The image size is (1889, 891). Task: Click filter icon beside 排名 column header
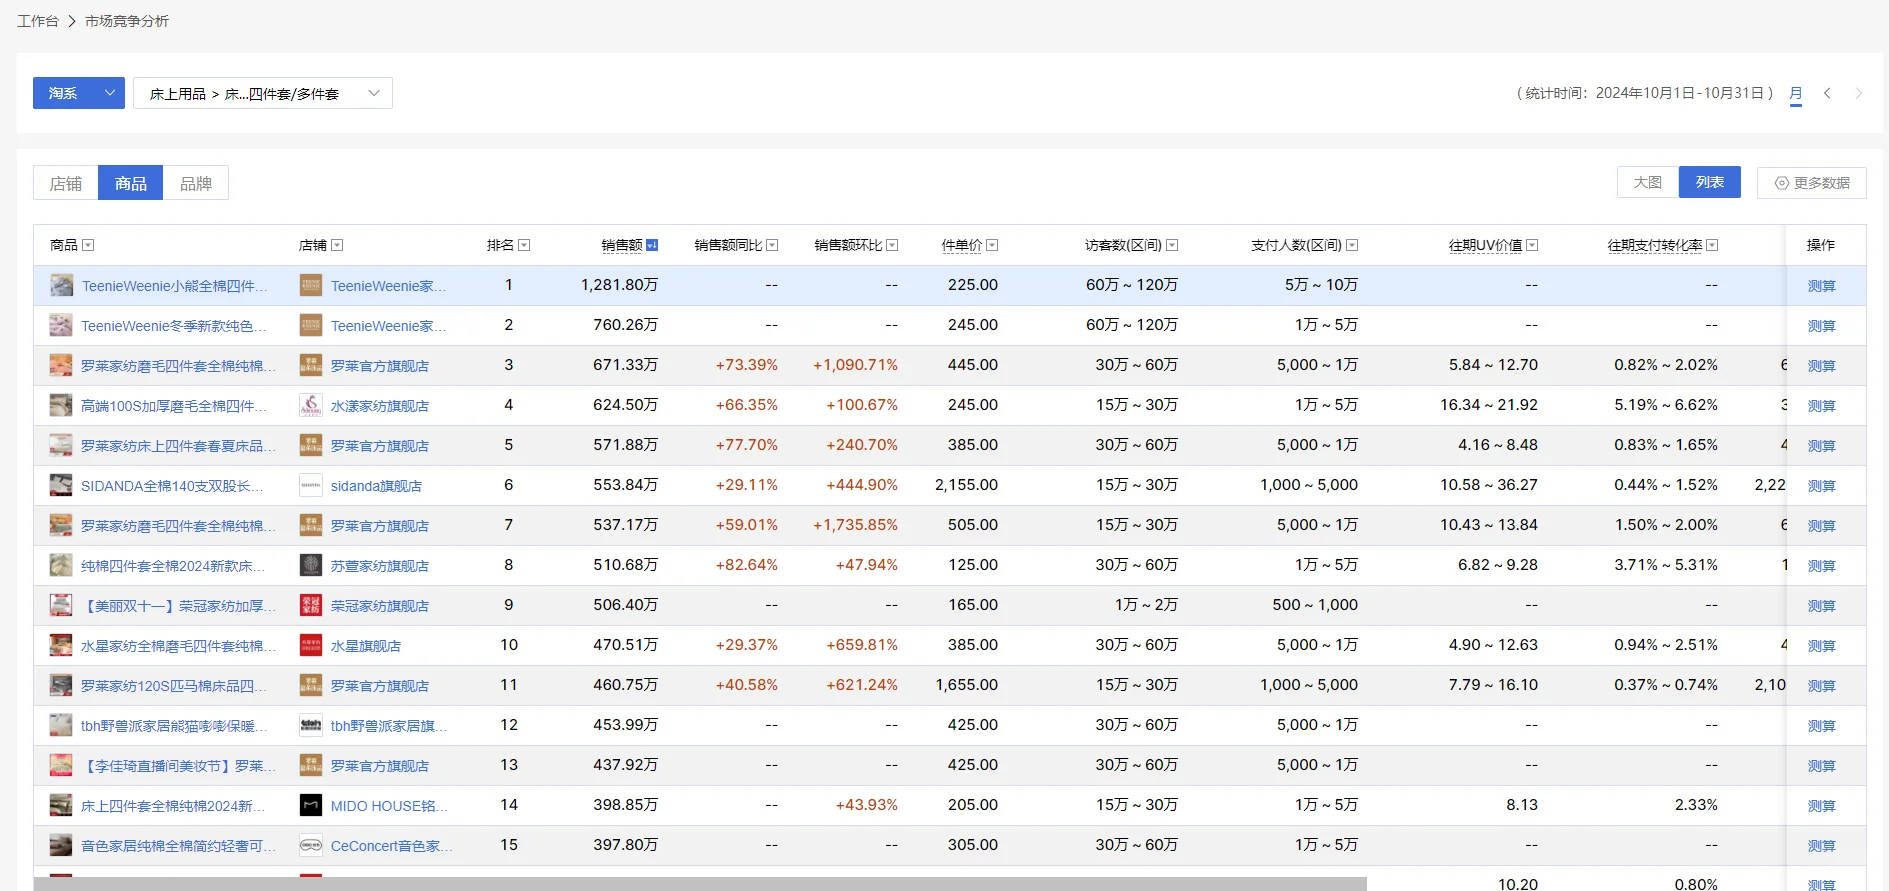524,245
